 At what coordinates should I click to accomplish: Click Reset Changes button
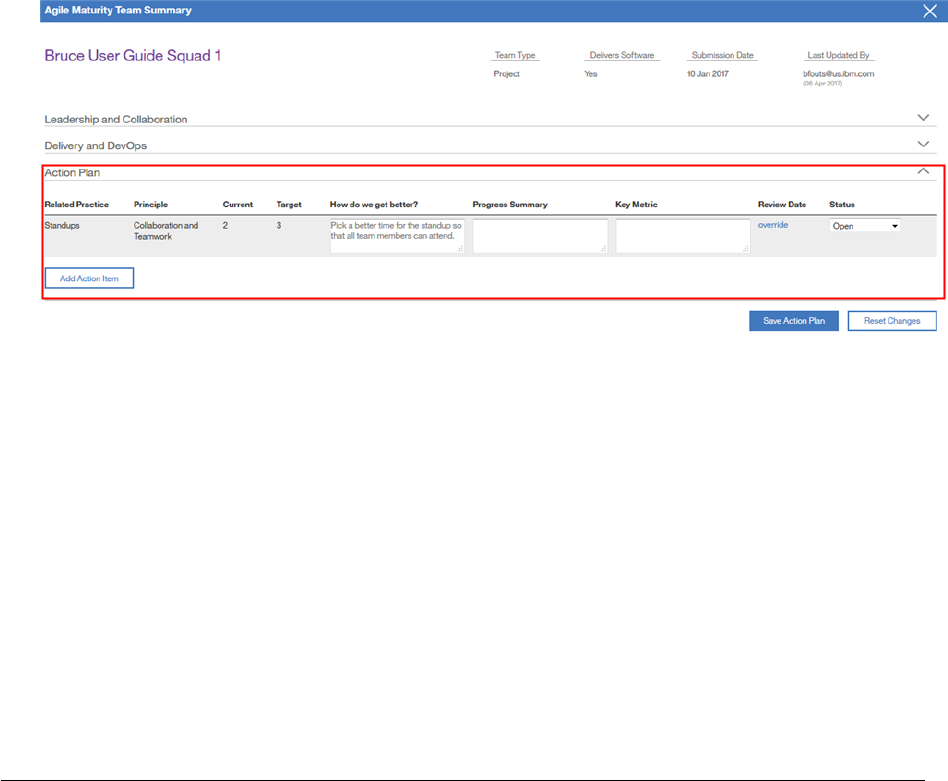tap(892, 321)
